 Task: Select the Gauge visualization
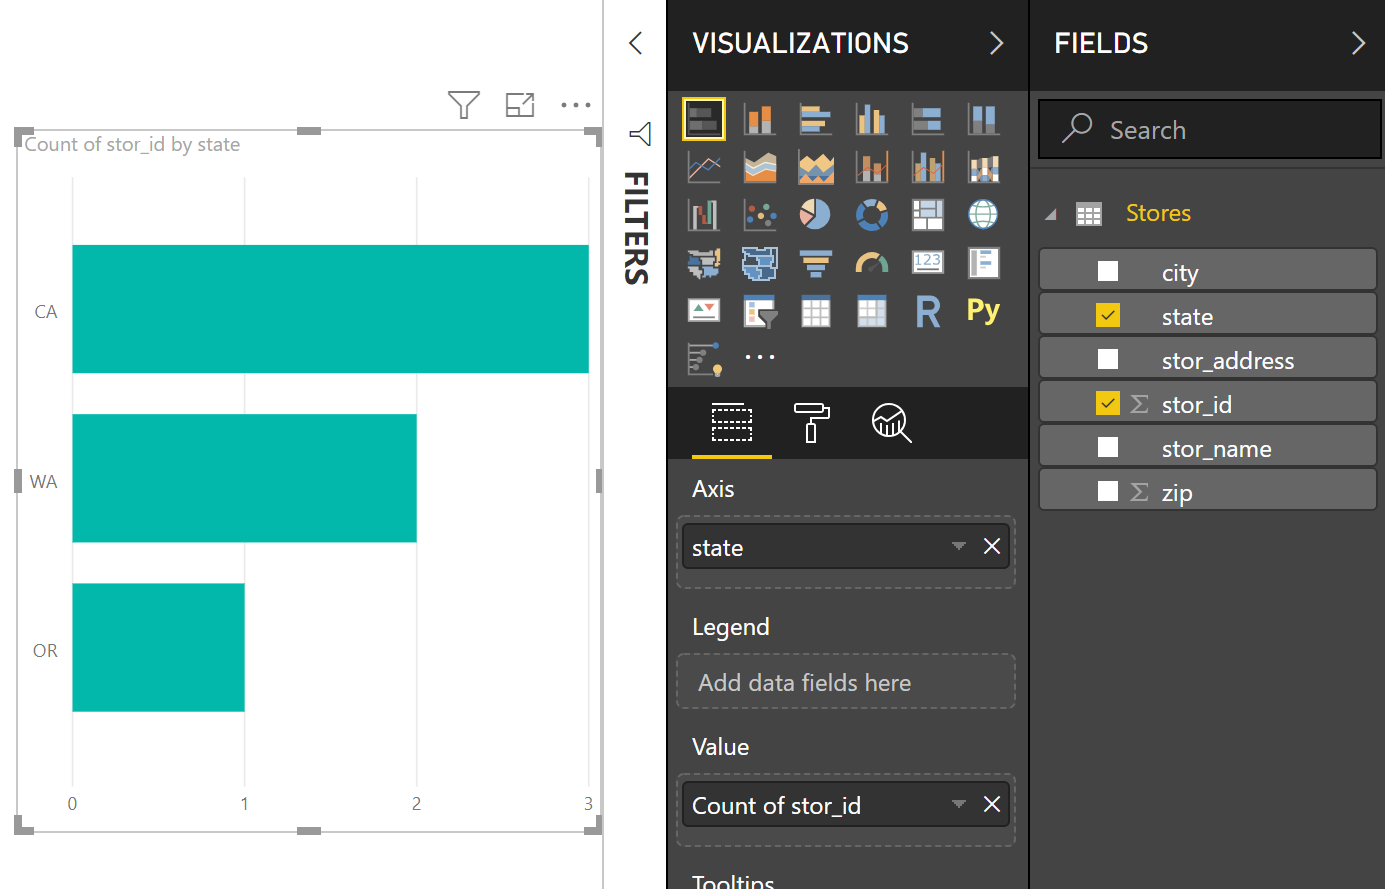coord(871,262)
